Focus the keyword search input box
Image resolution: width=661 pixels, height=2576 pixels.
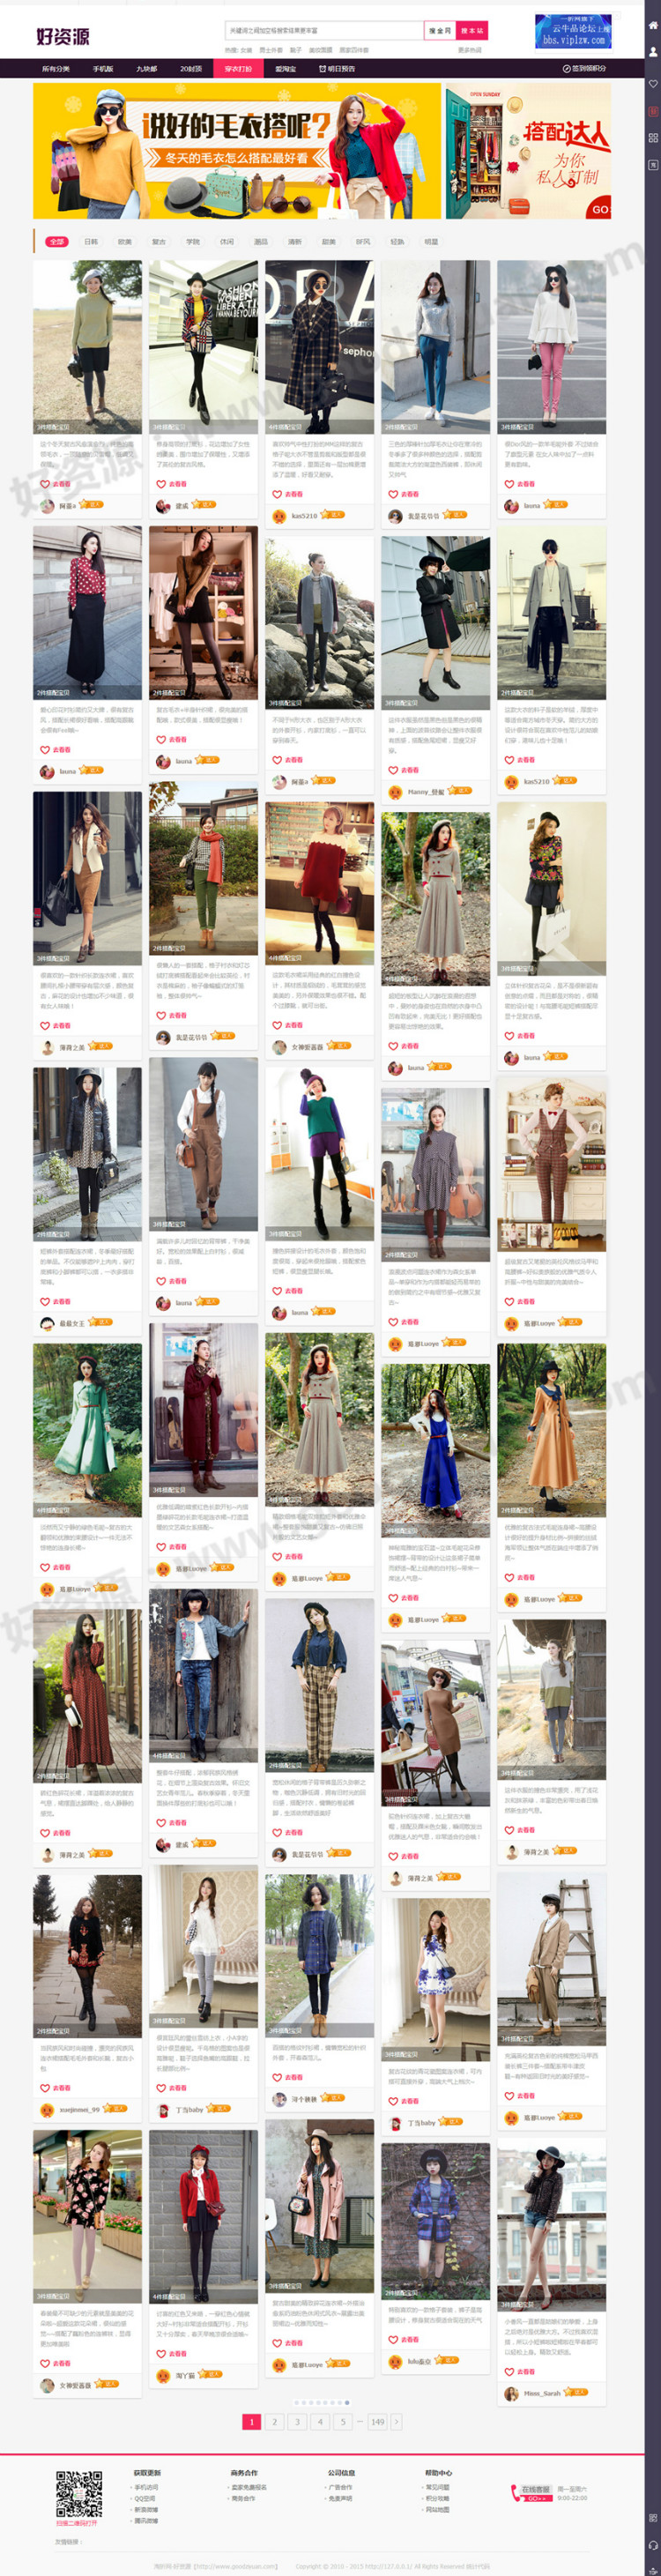(x=324, y=31)
